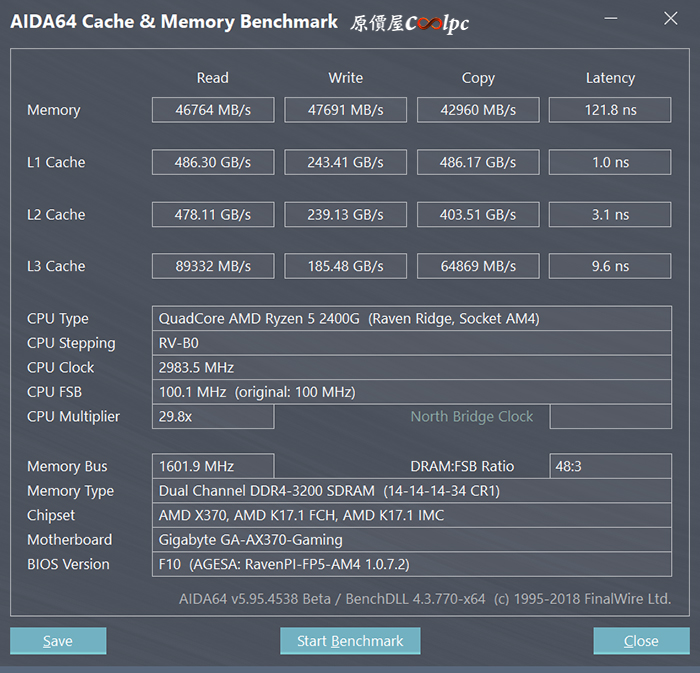The image size is (700, 673).
Task: Click L2 Cache Copy 403.51 GB/s
Action: 478,215
